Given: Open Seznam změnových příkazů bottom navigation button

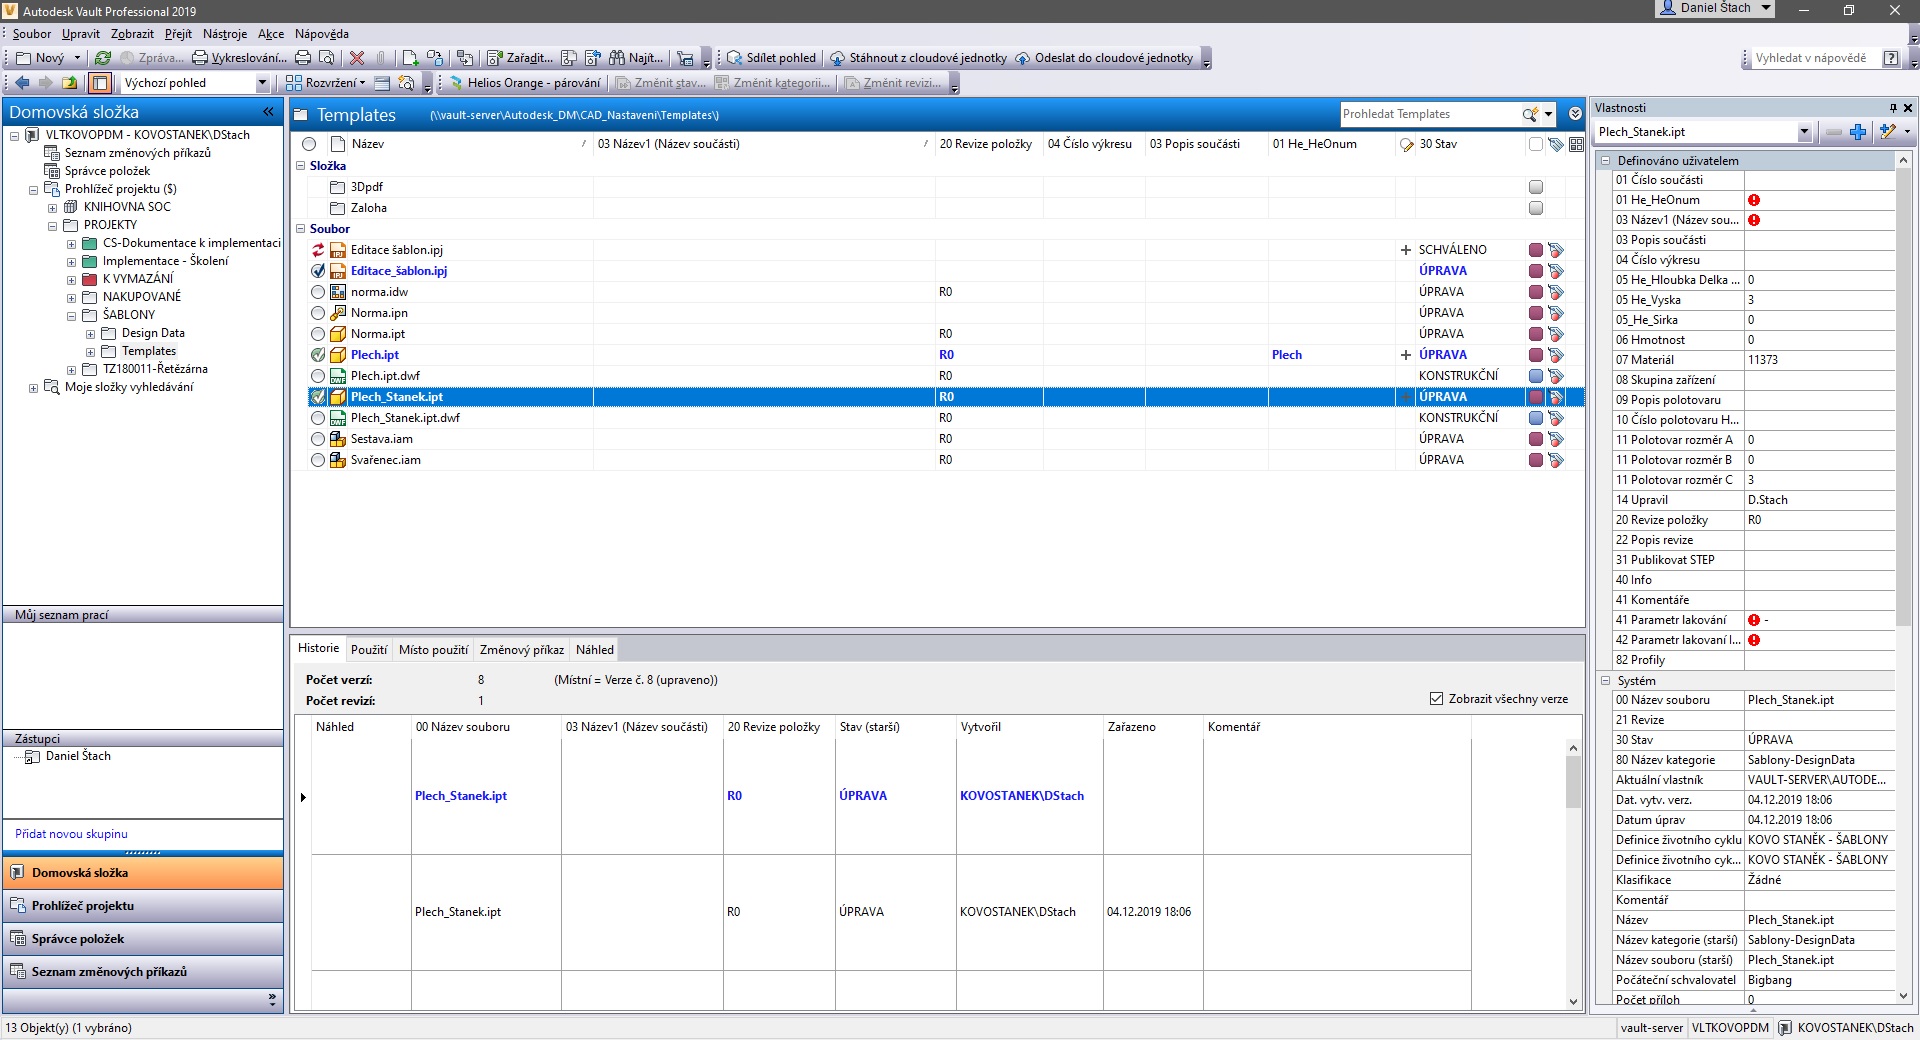Looking at the screenshot, I should click(143, 972).
